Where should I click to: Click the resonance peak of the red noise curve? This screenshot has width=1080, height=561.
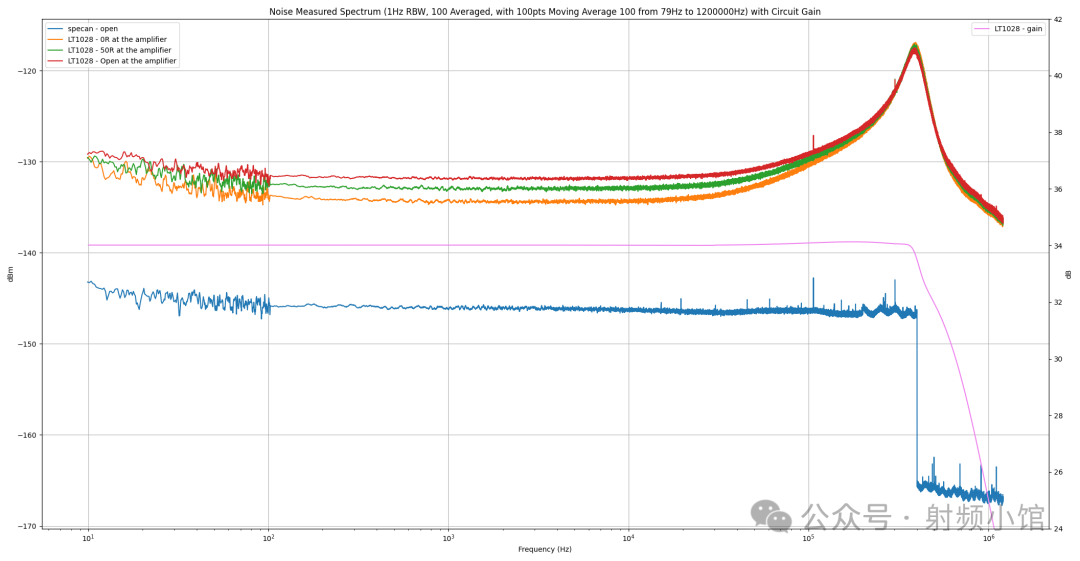pyautogui.click(x=914, y=49)
